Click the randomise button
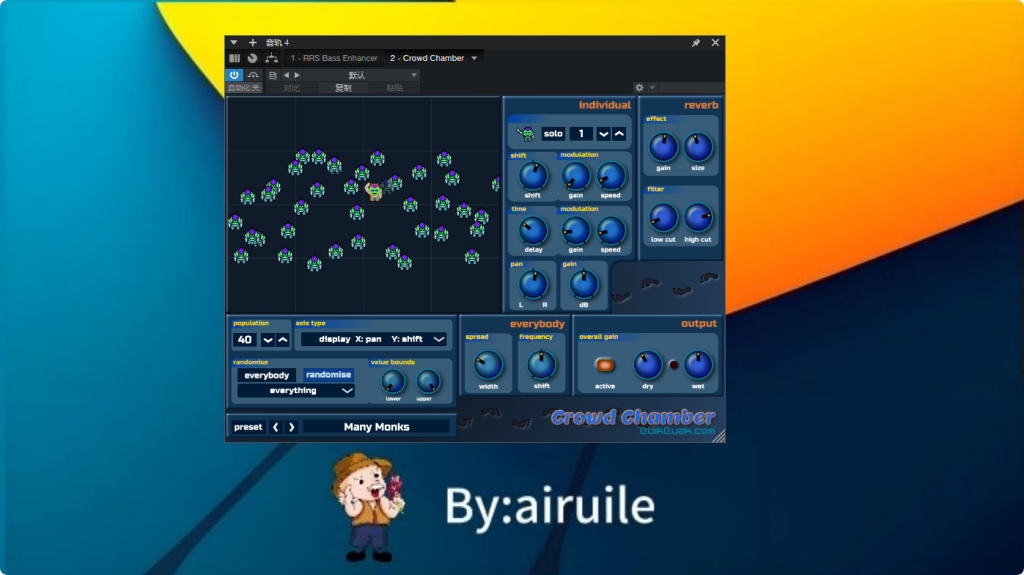 pyautogui.click(x=328, y=375)
